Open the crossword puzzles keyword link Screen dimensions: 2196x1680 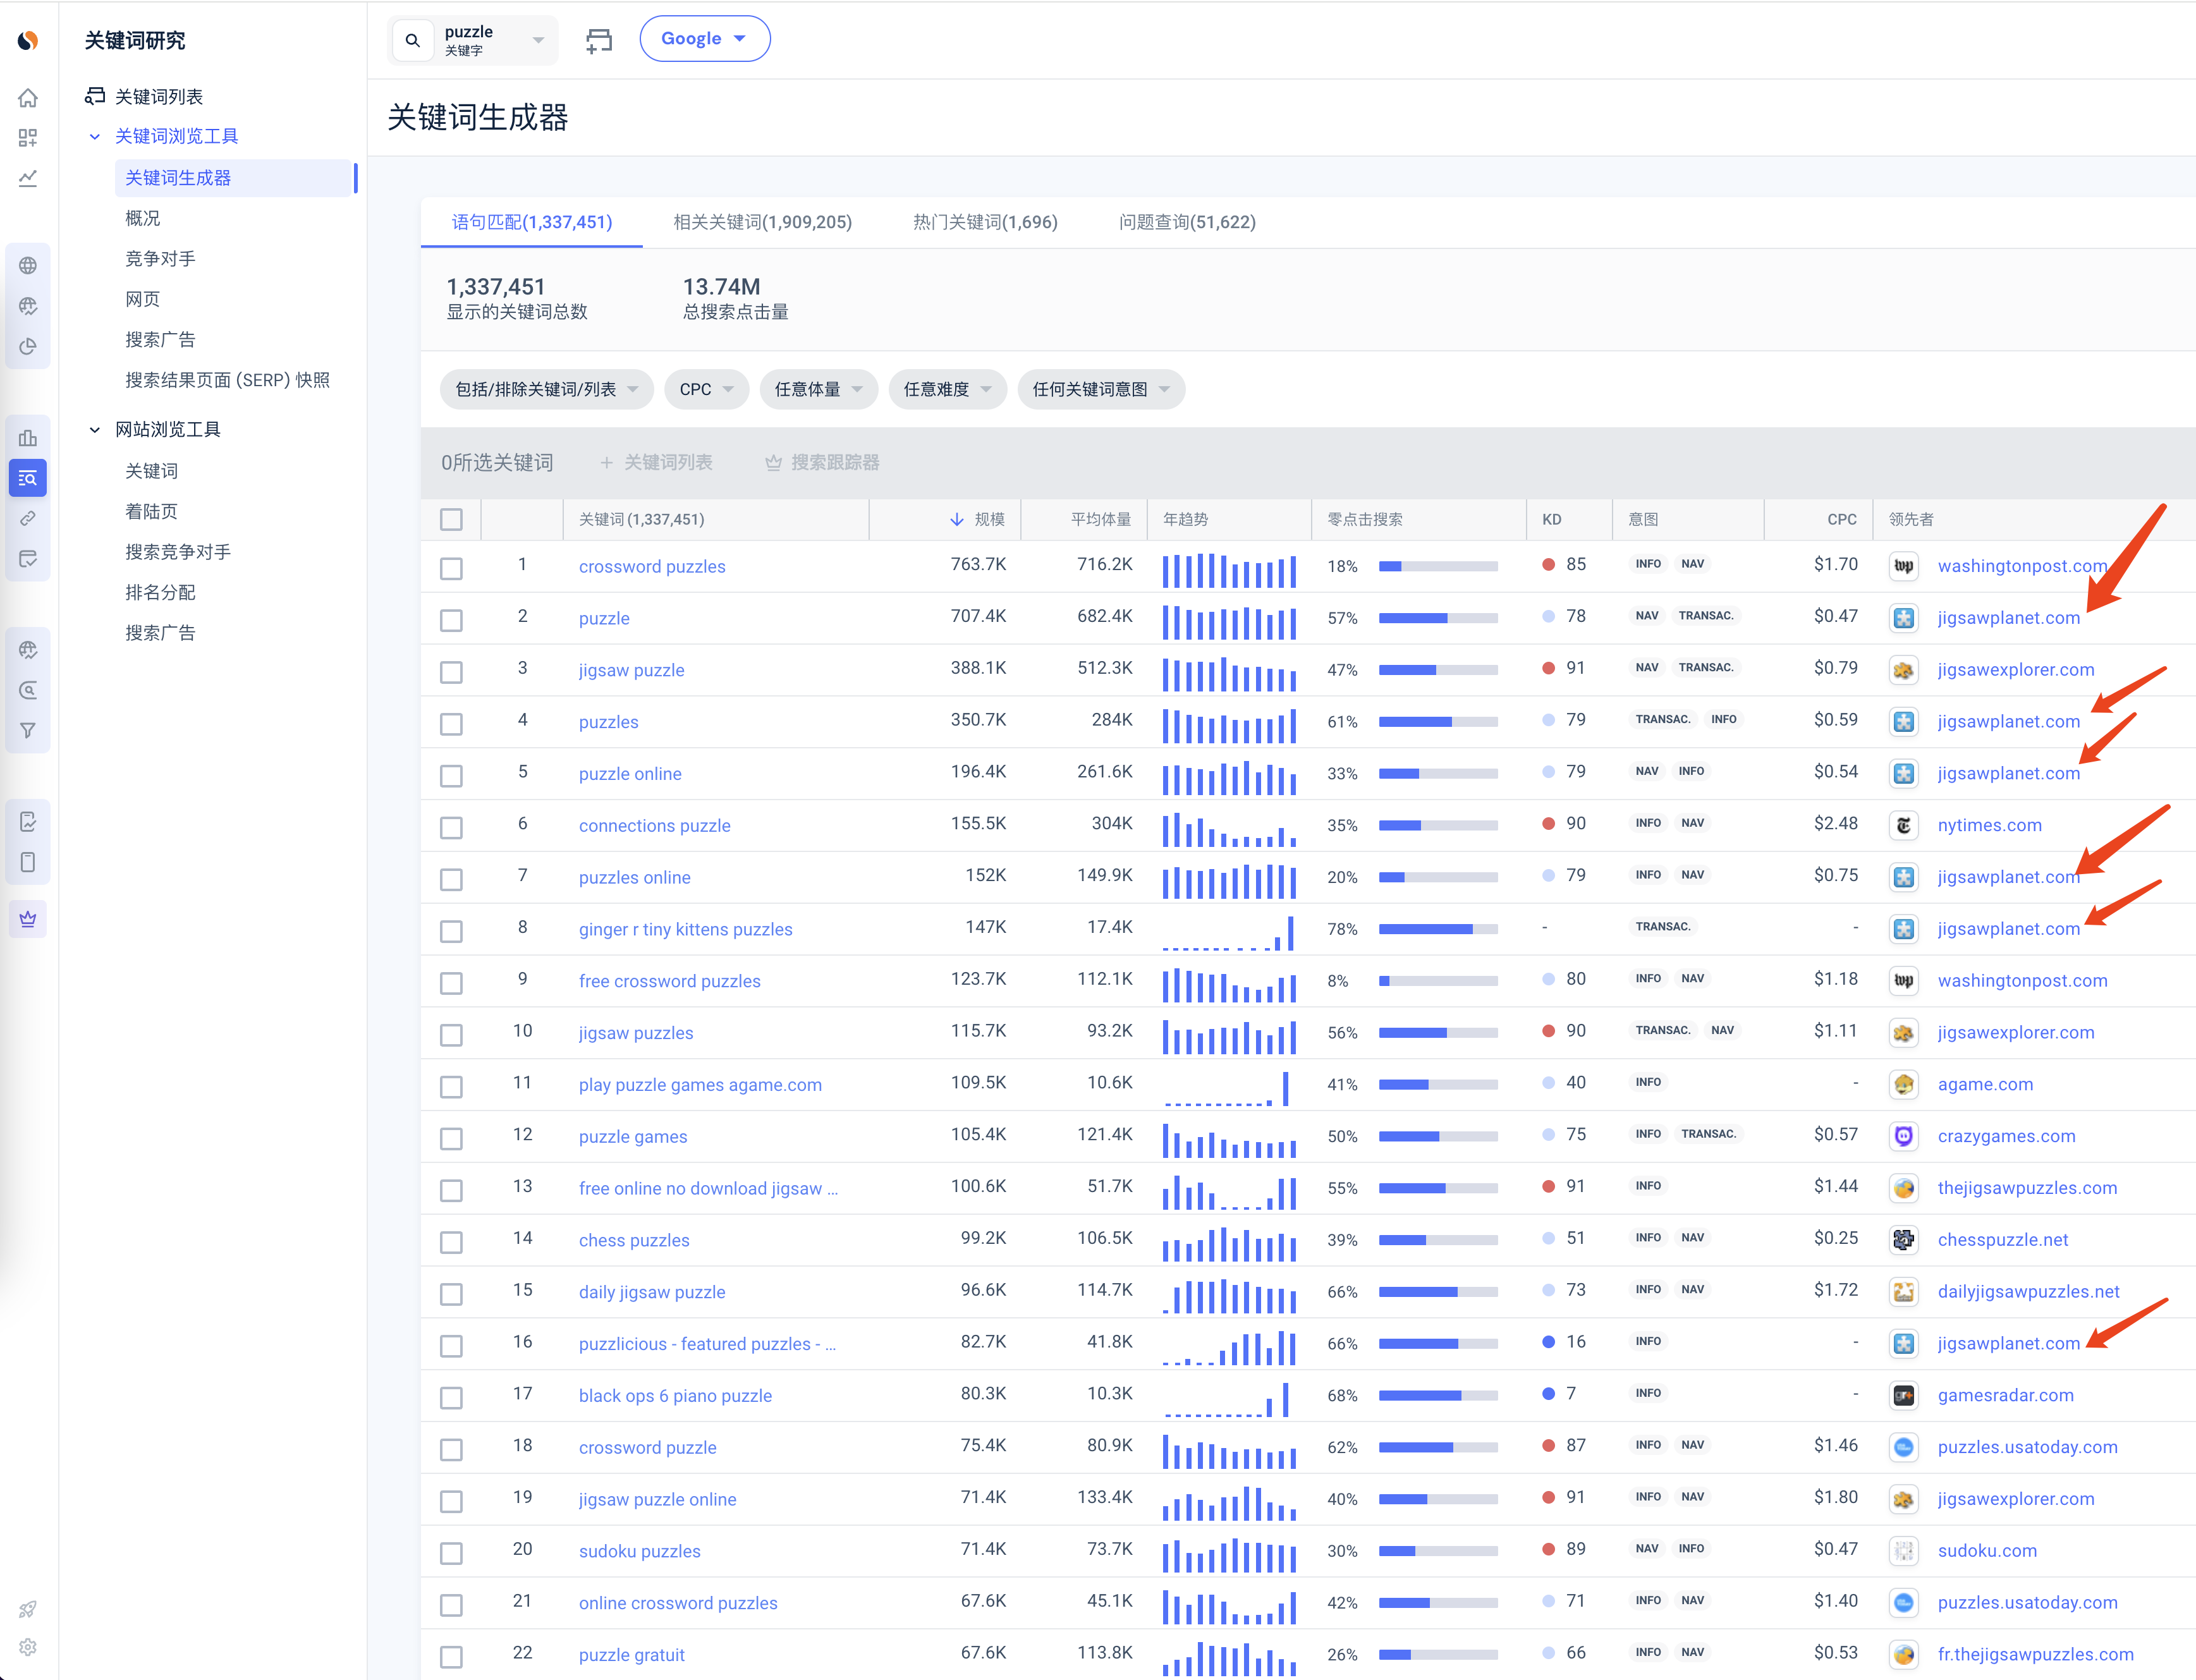tap(652, 566)
